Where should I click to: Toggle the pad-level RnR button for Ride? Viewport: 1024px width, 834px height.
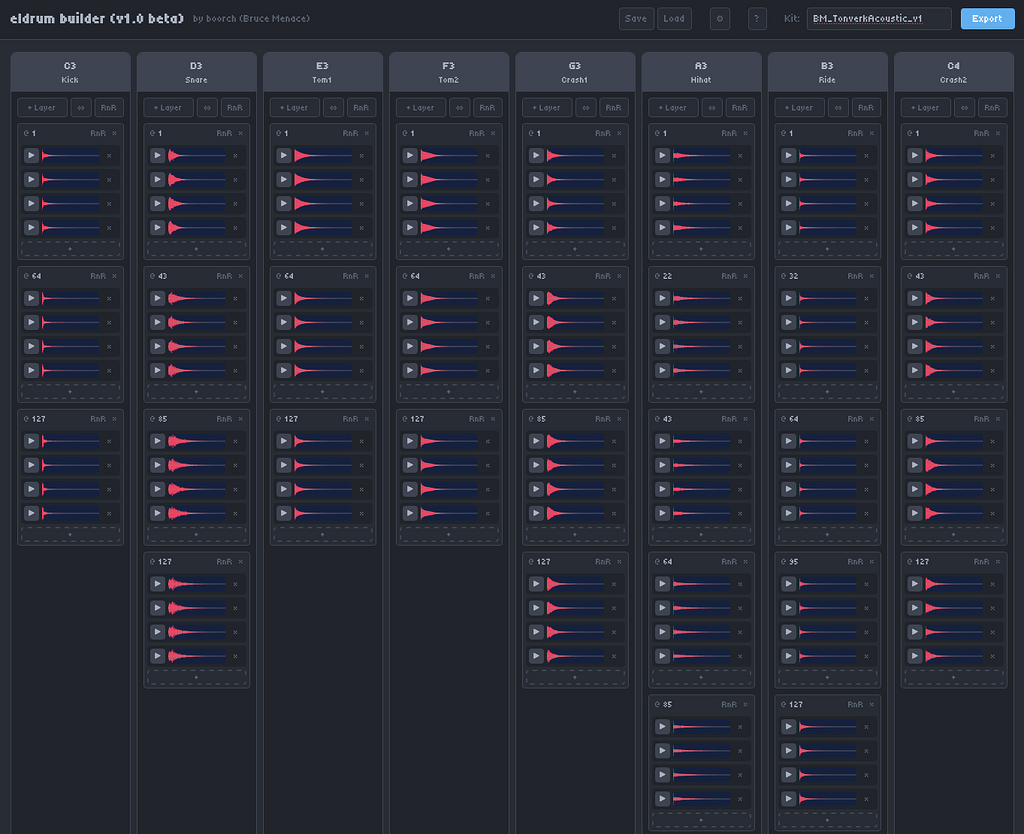pos(866,108)
